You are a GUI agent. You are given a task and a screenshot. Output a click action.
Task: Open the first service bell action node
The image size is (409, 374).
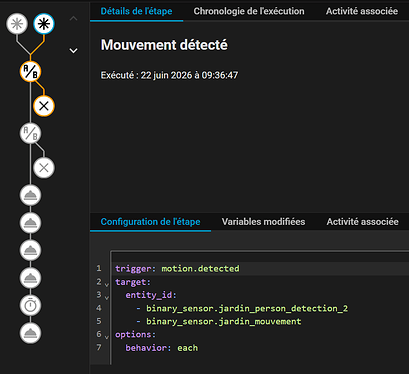[x=30, y=195]
